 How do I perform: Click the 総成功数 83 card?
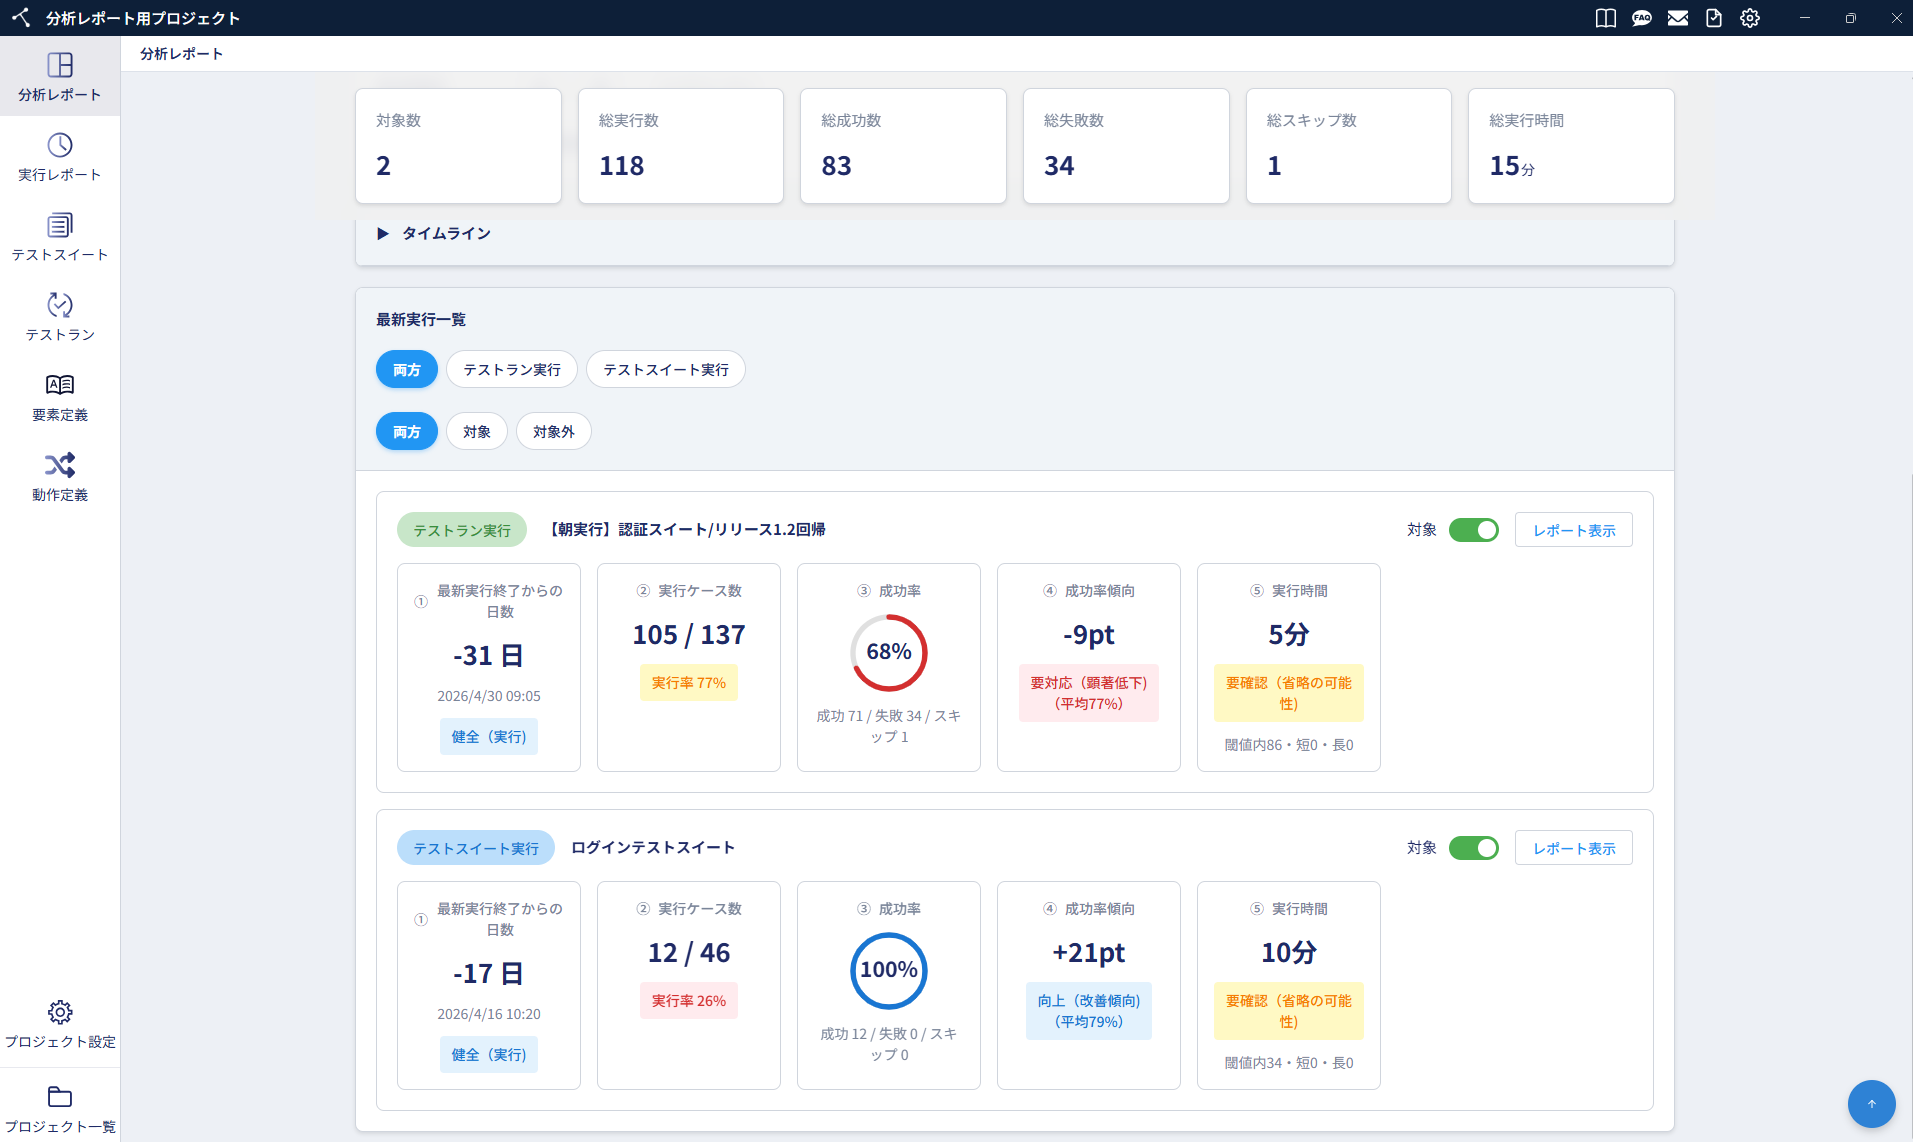coord(903,146)
